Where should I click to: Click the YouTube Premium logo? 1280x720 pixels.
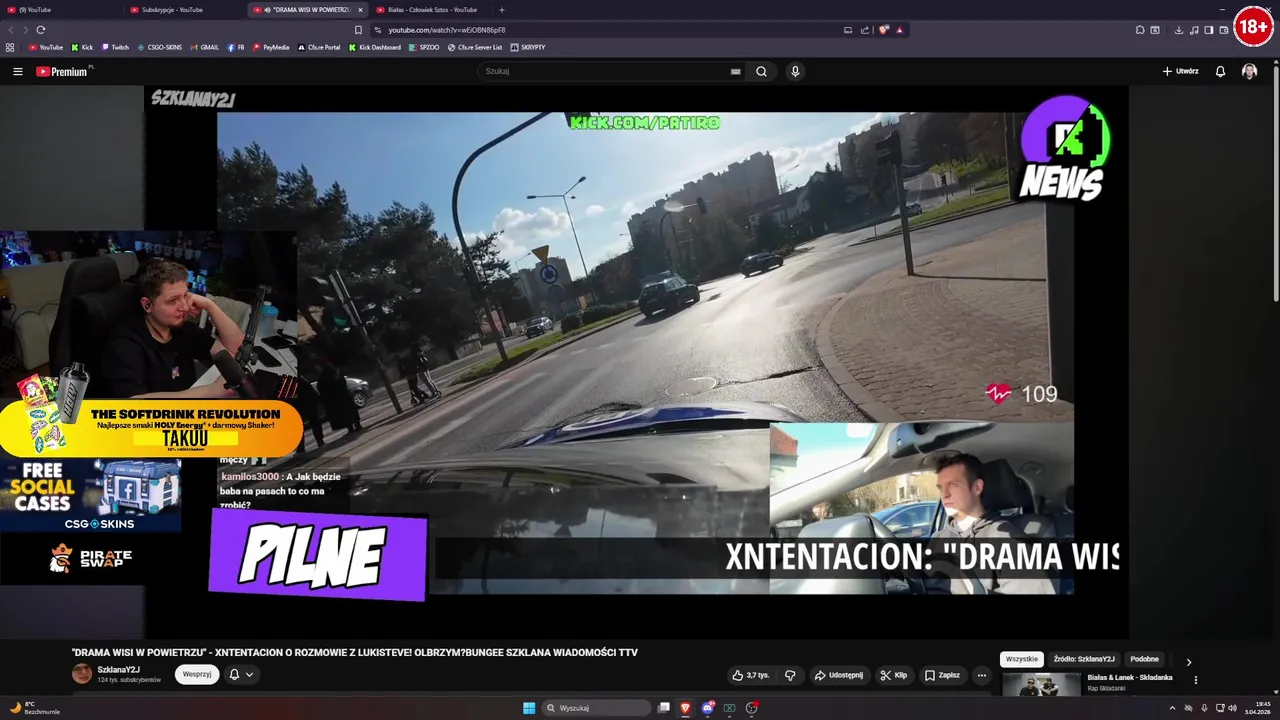point(62,71)
